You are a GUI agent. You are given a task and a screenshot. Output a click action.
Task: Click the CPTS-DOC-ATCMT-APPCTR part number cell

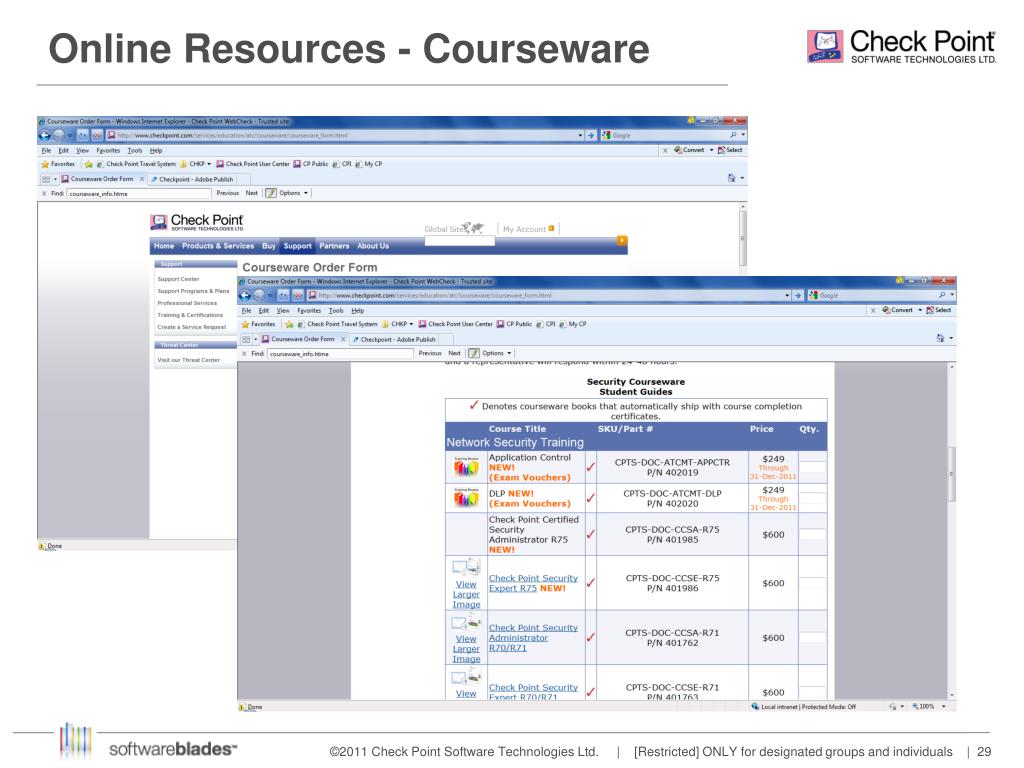click(x=672, y=467)
